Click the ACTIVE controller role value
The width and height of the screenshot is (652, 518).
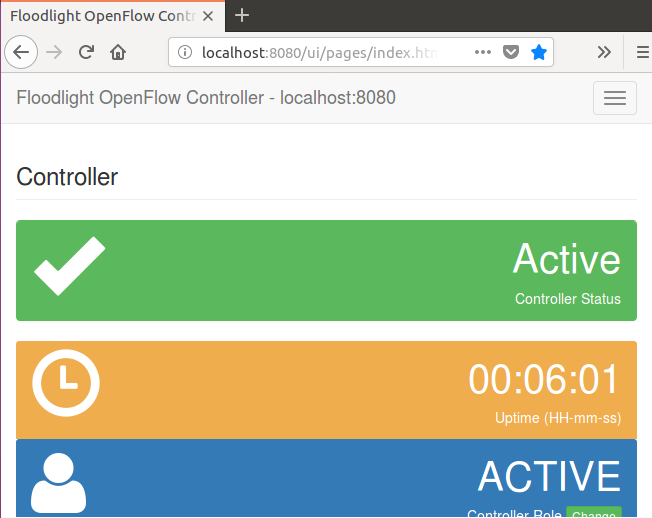[x=549, y=476]
